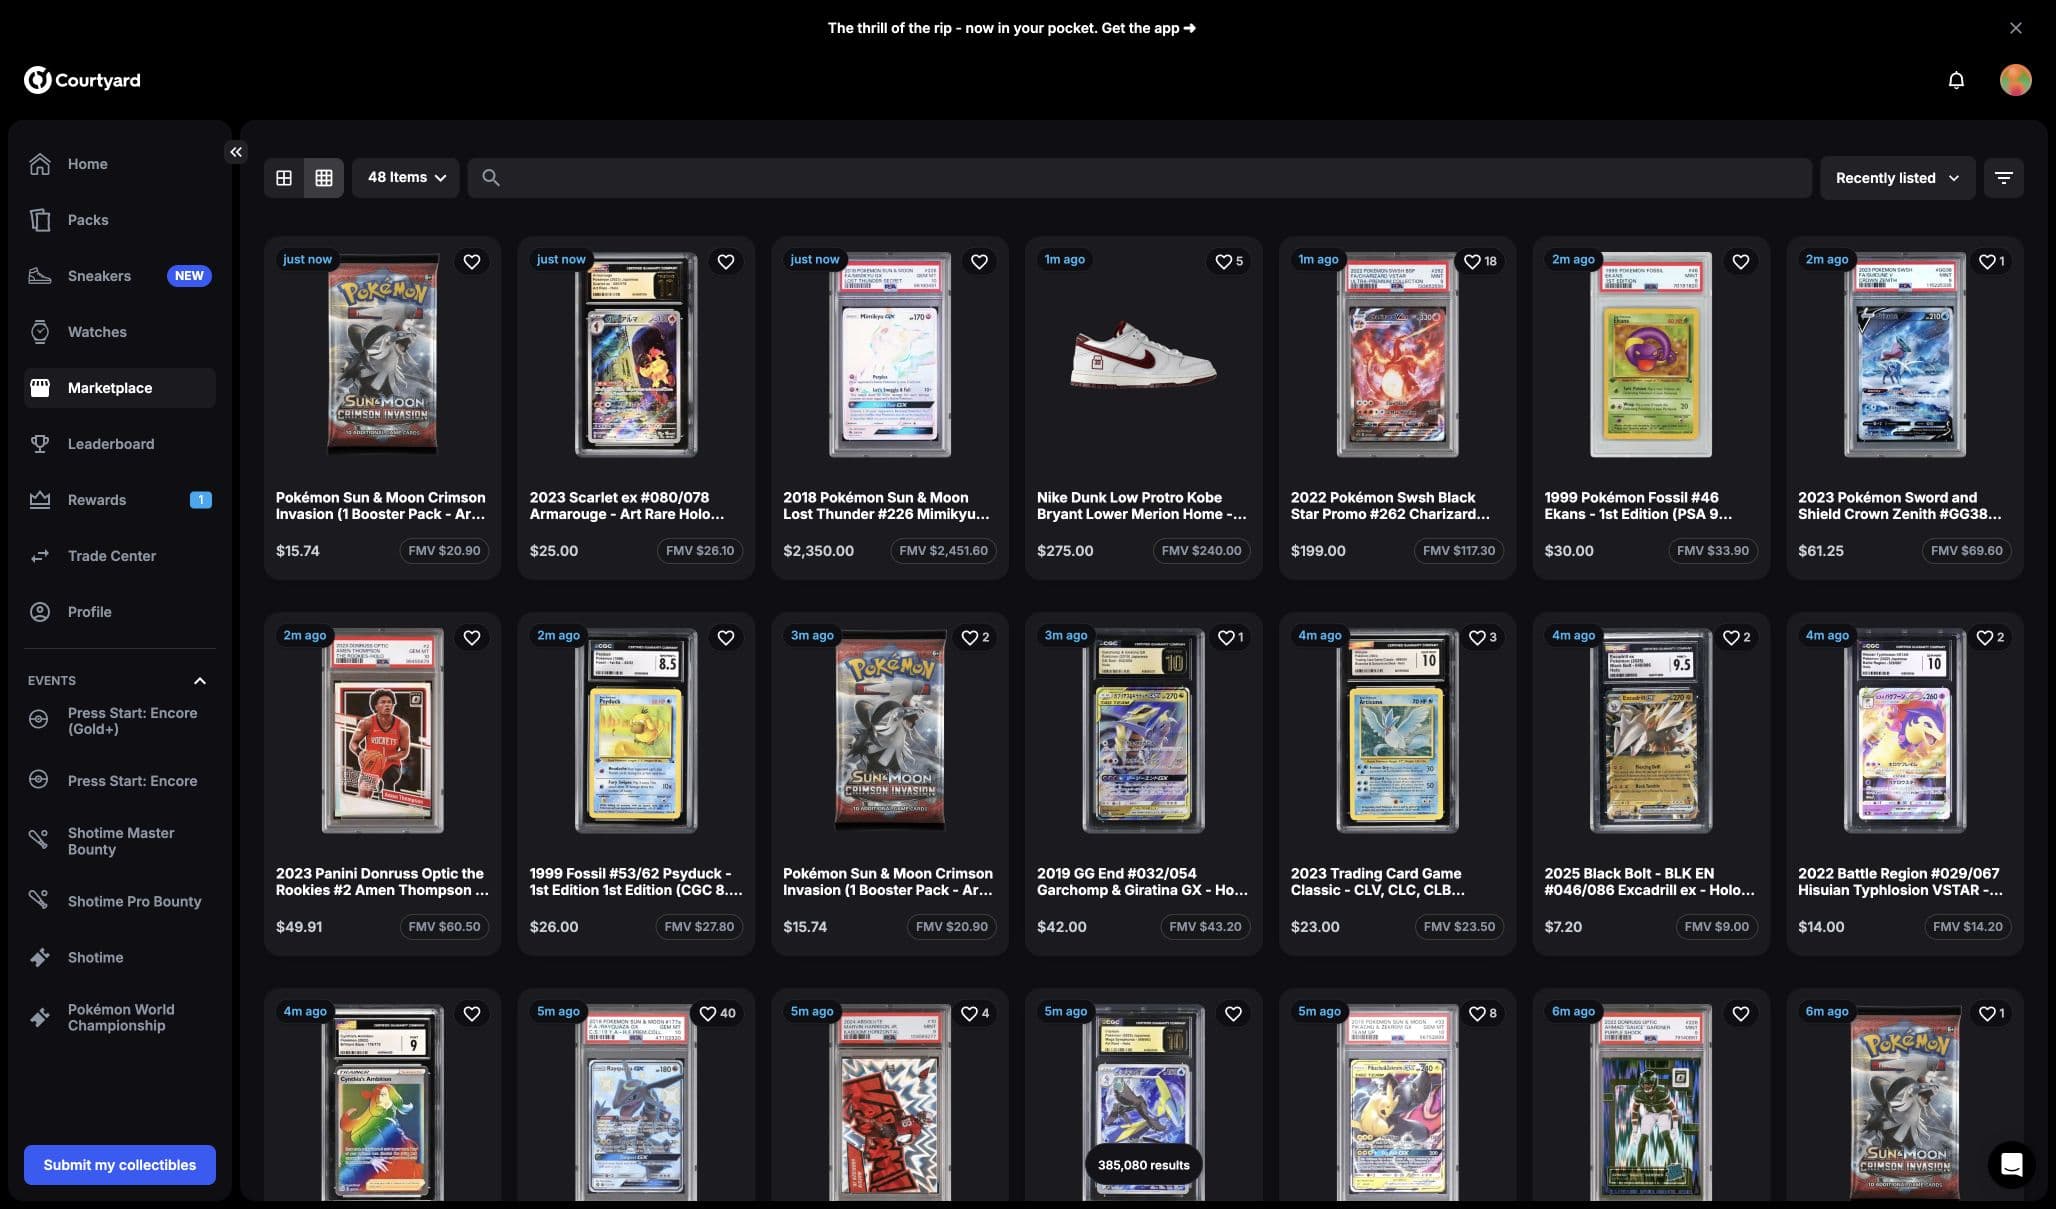Screen dimensions: 2056x1209
Task: Click the NEW badge next to Sneakers
Action: coord(189,276)
